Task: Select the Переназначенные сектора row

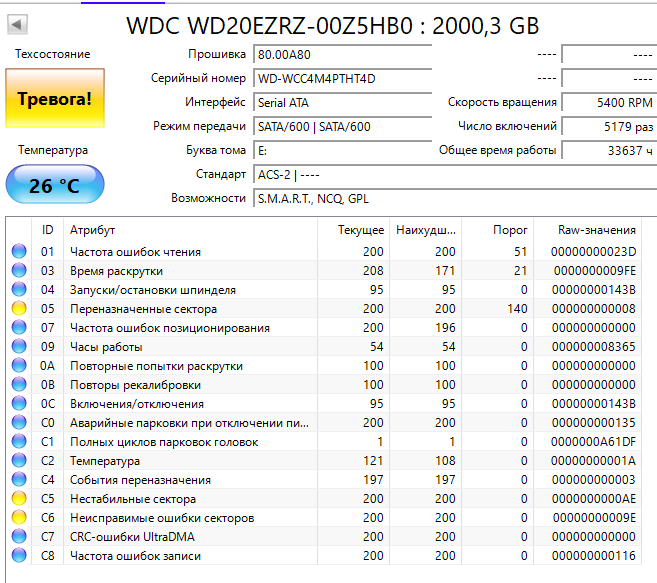Action: (323, 308)
